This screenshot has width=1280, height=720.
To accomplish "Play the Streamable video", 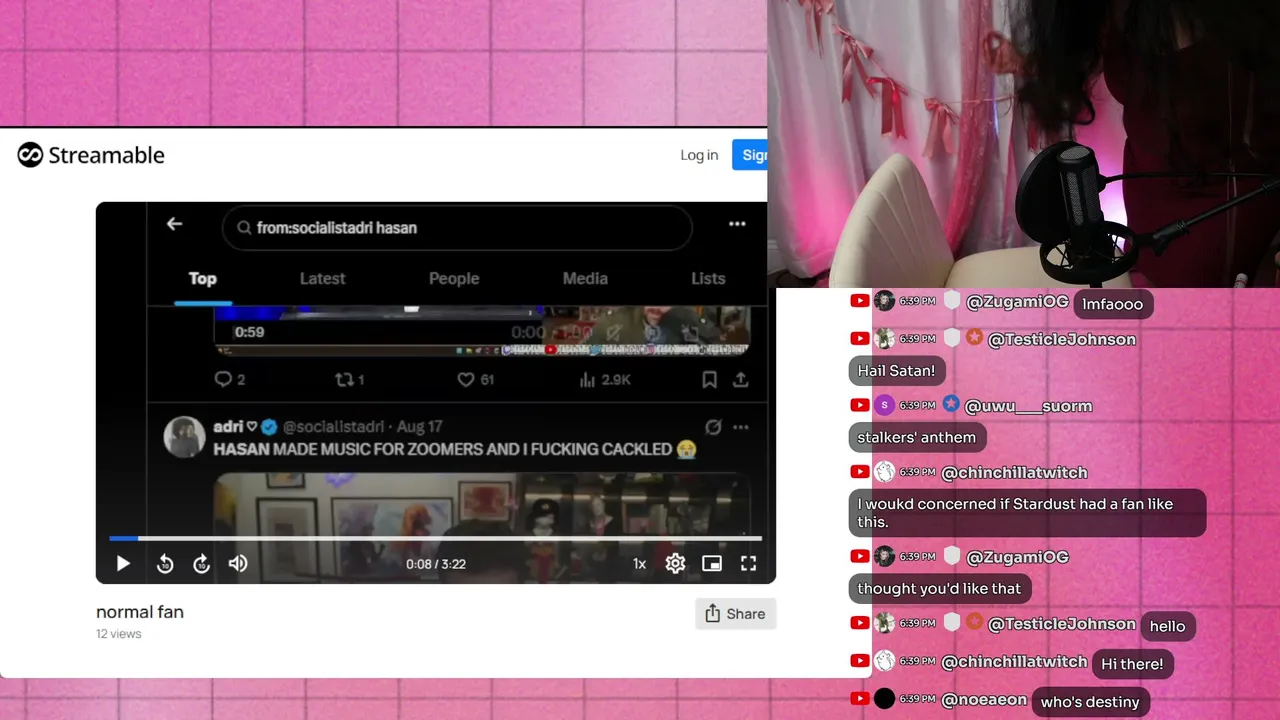I will 123,564.
